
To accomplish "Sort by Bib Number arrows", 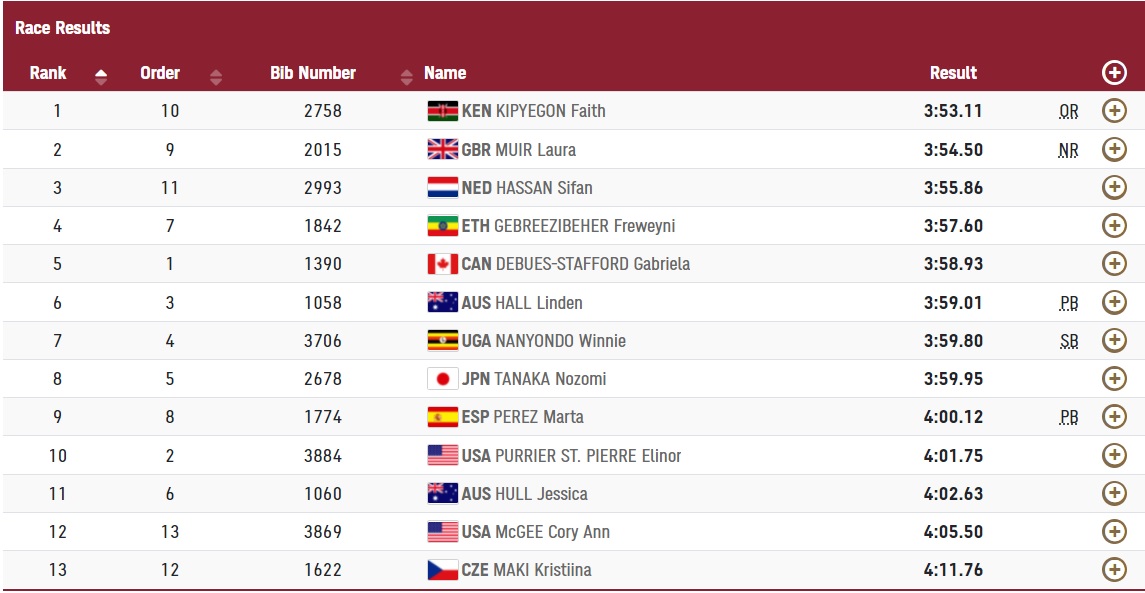I will 407,77.
